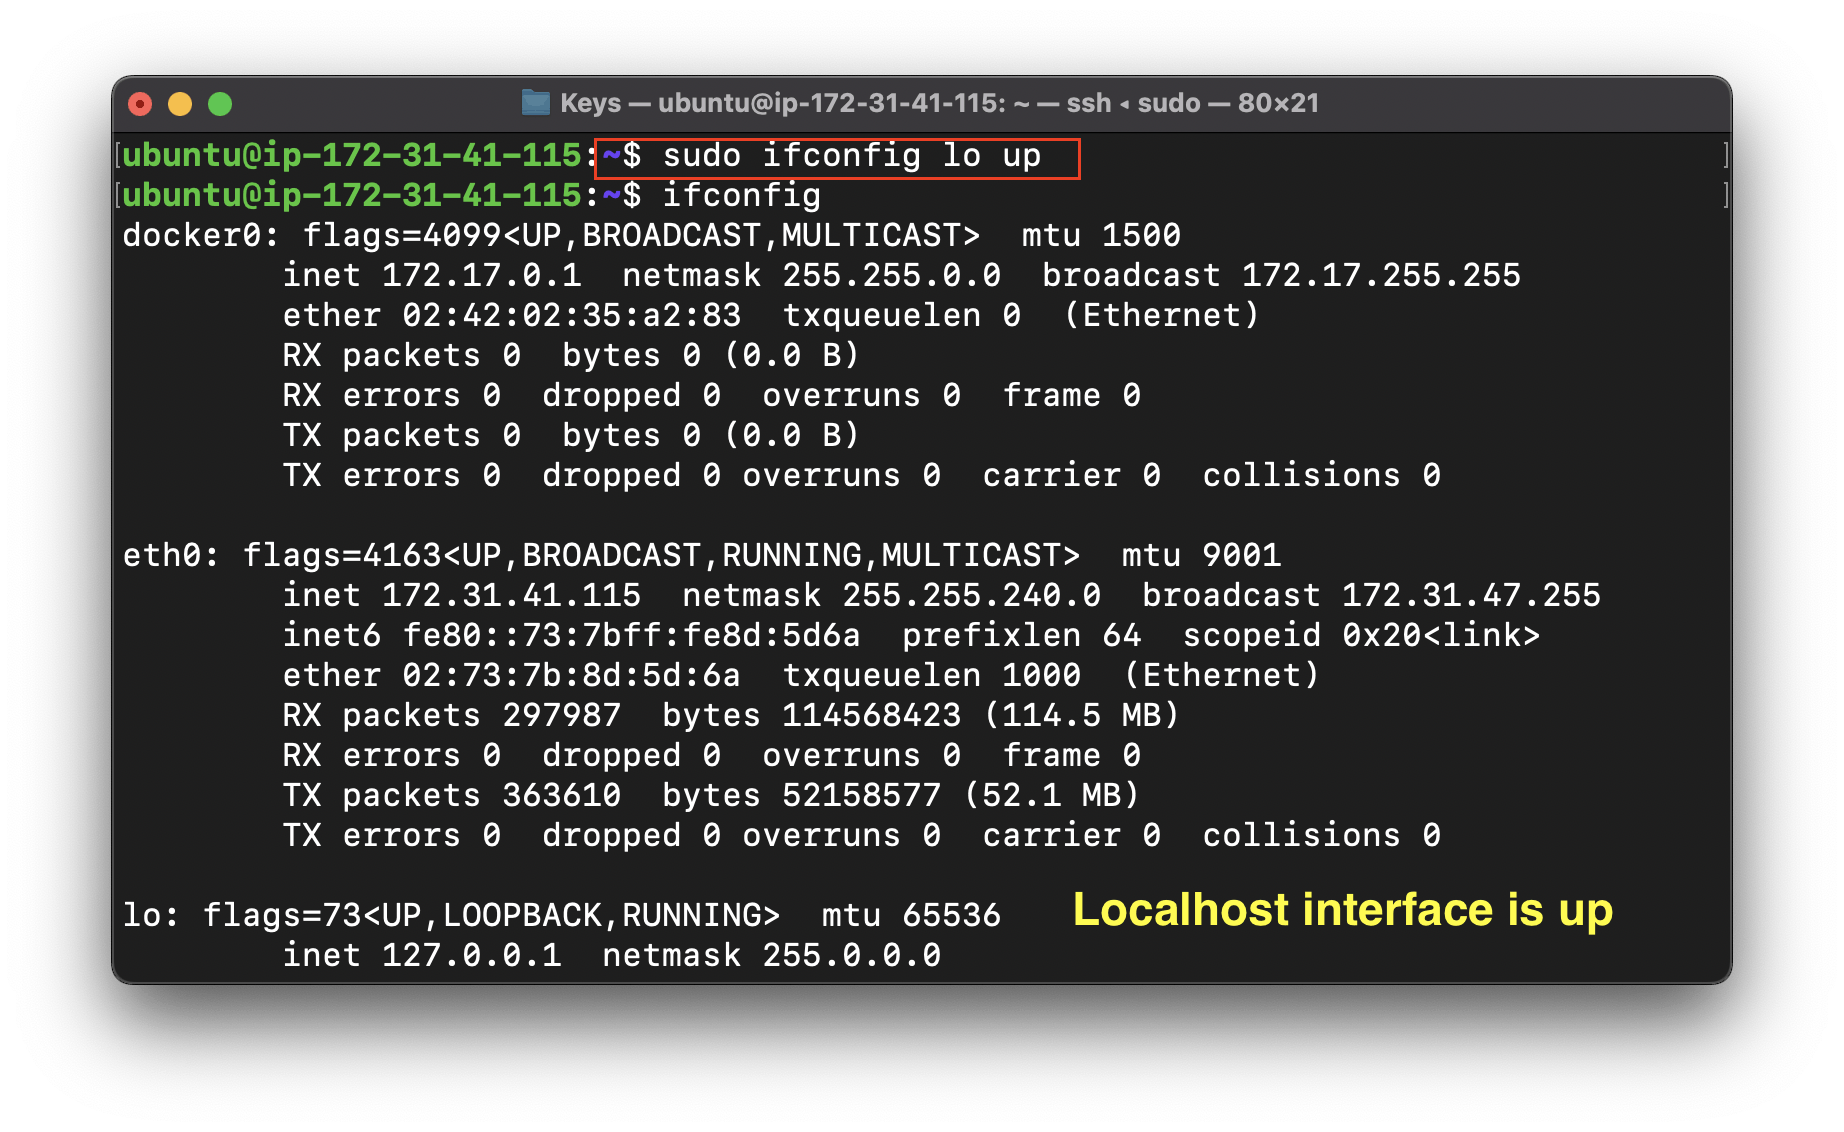Click the red close window button

click(x=140, y=104)
